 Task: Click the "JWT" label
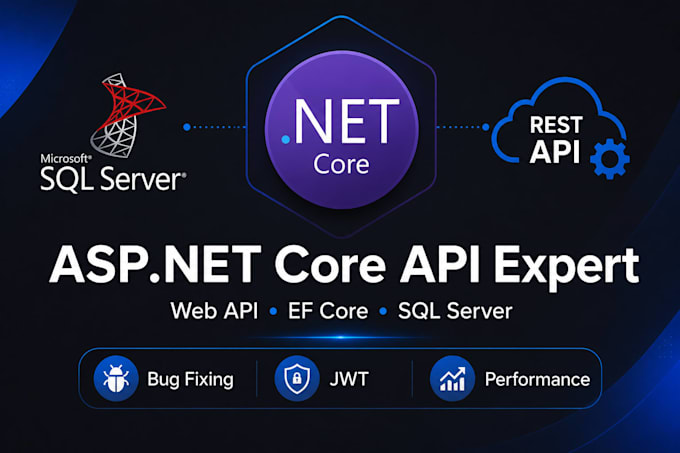click(x=349, y=379)
